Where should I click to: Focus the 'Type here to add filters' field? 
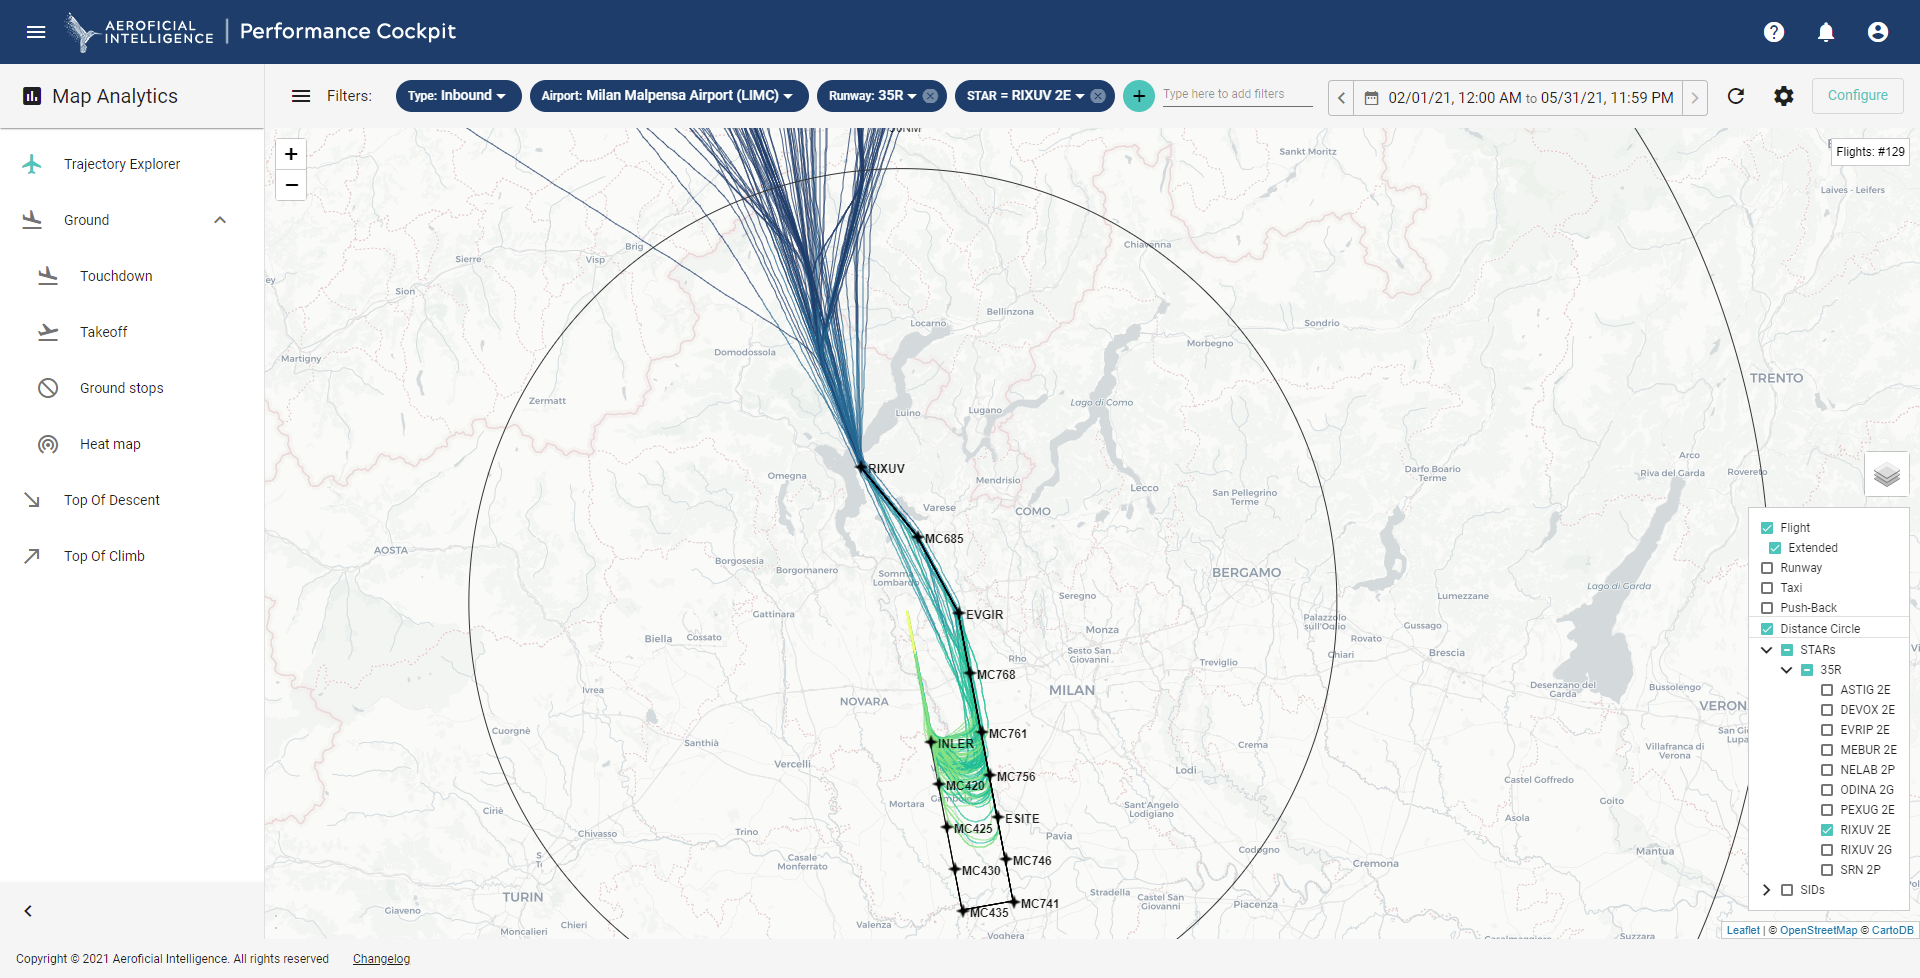(x=1237, y=94)
